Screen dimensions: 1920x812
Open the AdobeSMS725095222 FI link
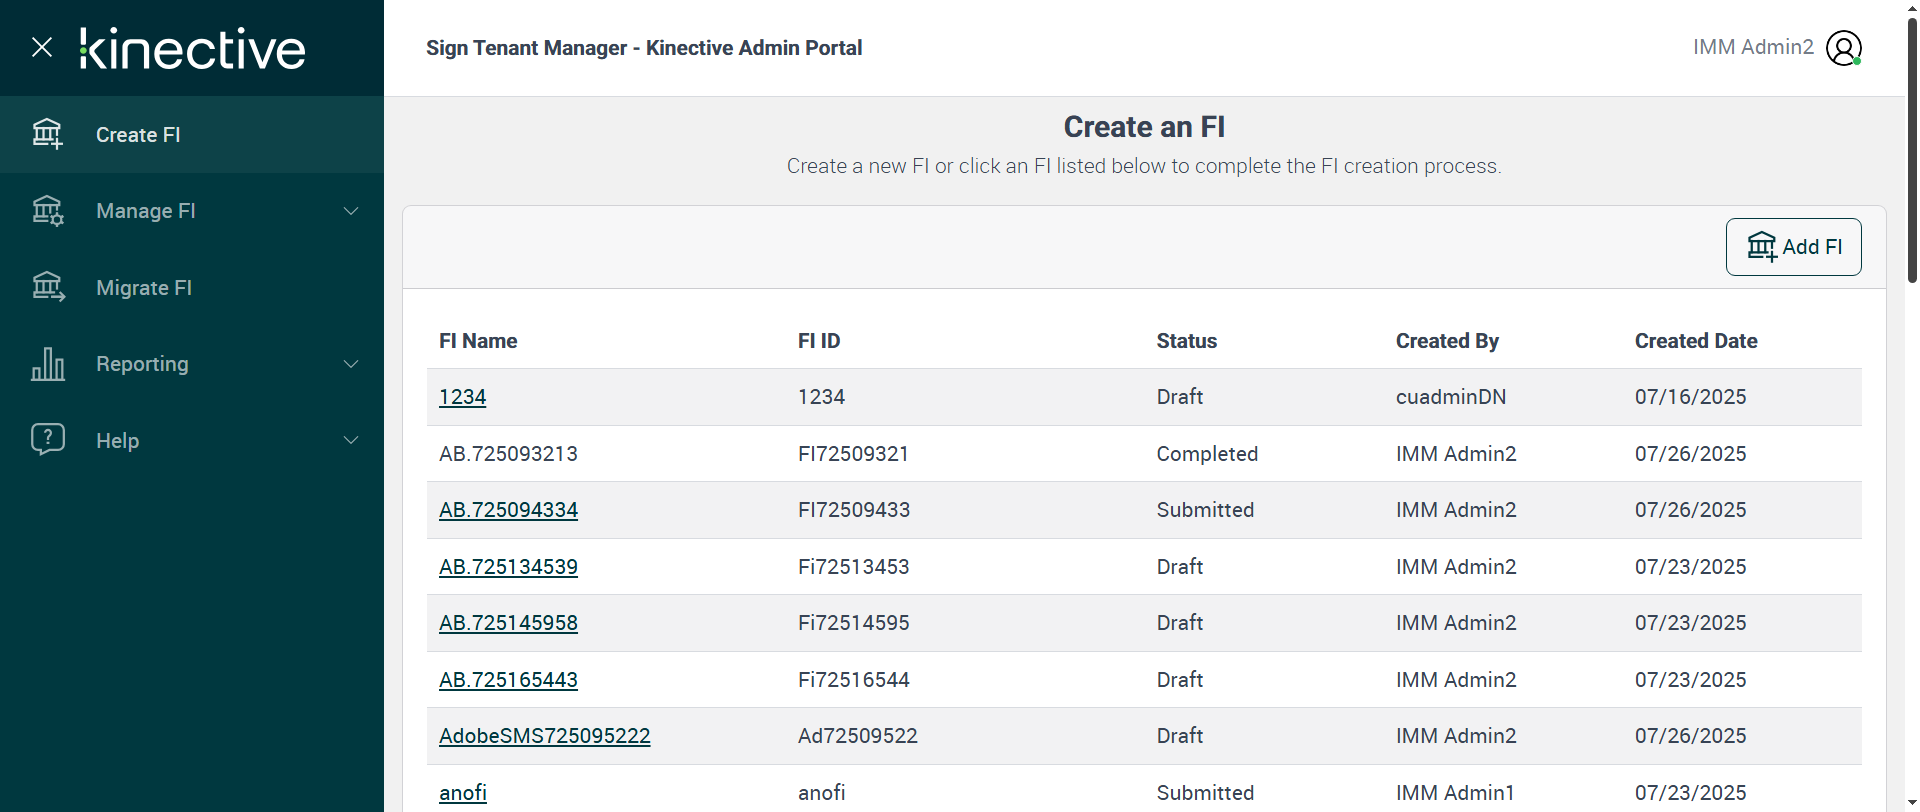544,736
